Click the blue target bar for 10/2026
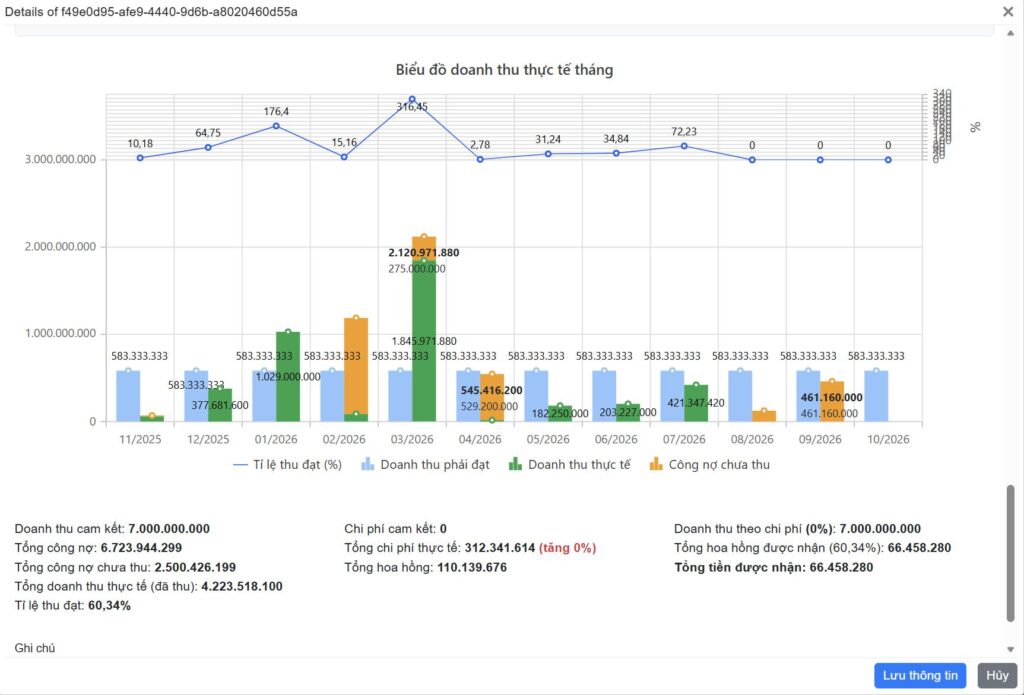This screenshot has width=1024, height=695. click(x=876, y=396)
